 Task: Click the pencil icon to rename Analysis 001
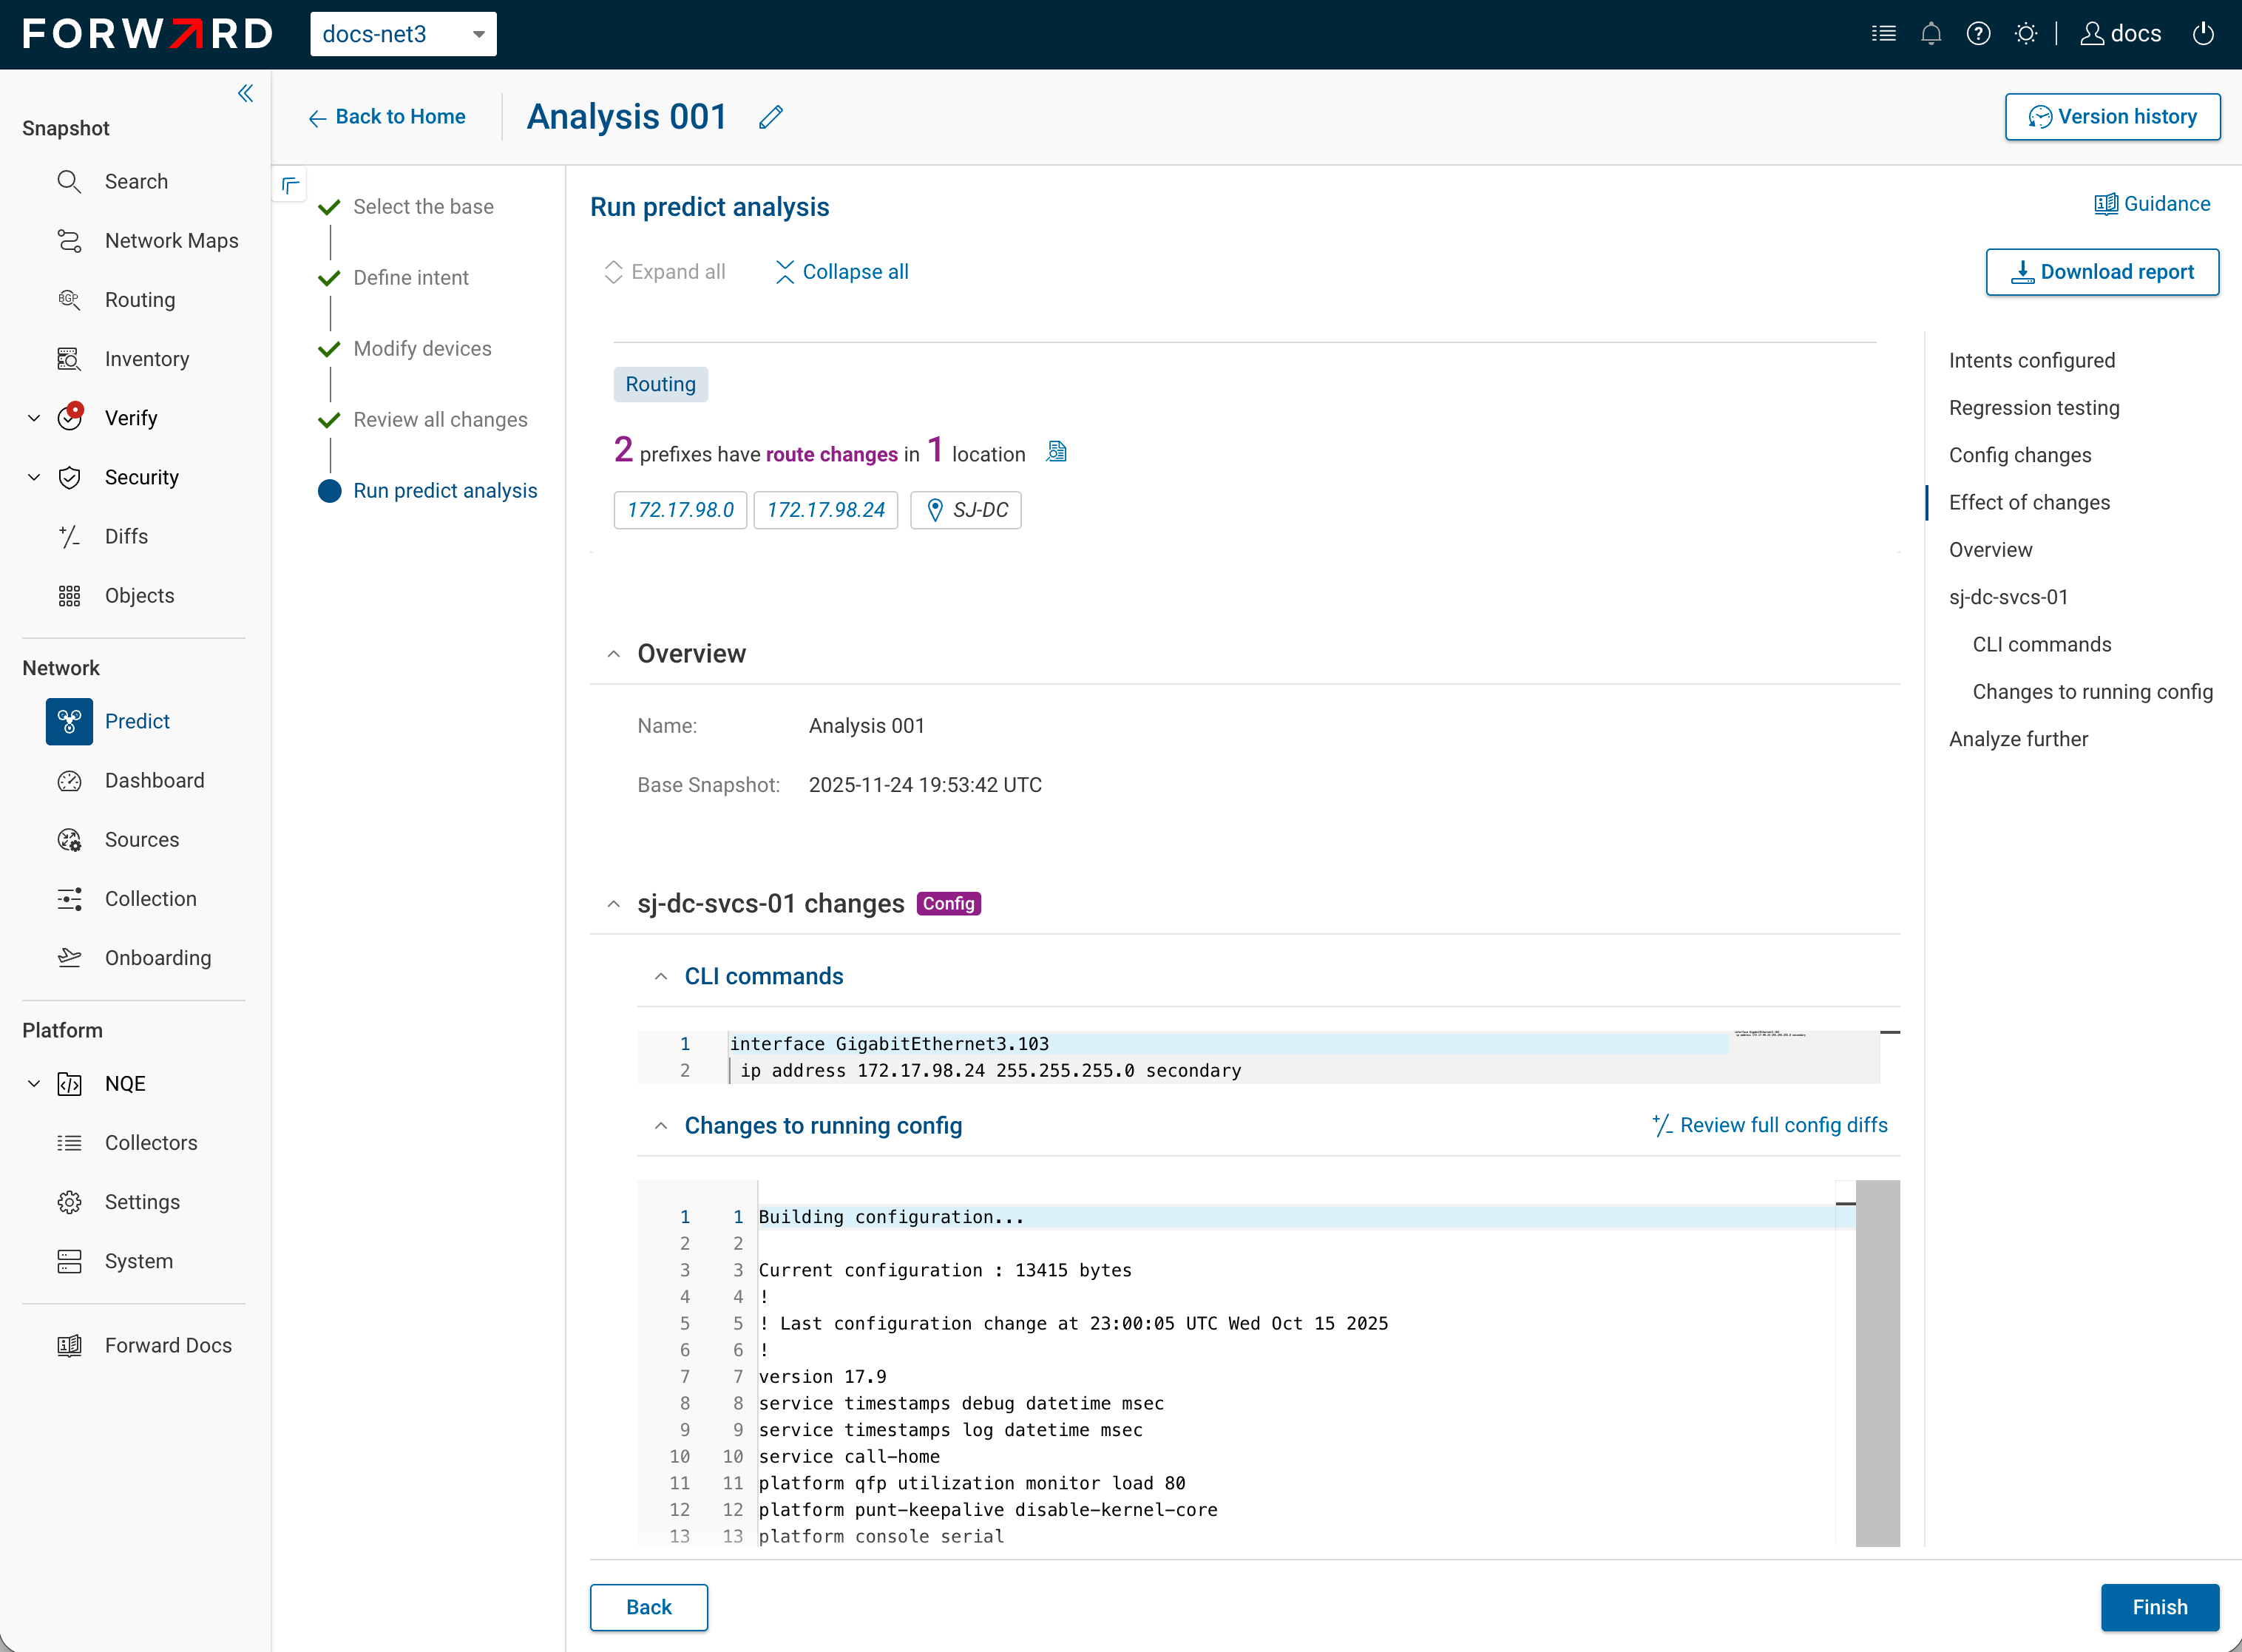(770, 117)
